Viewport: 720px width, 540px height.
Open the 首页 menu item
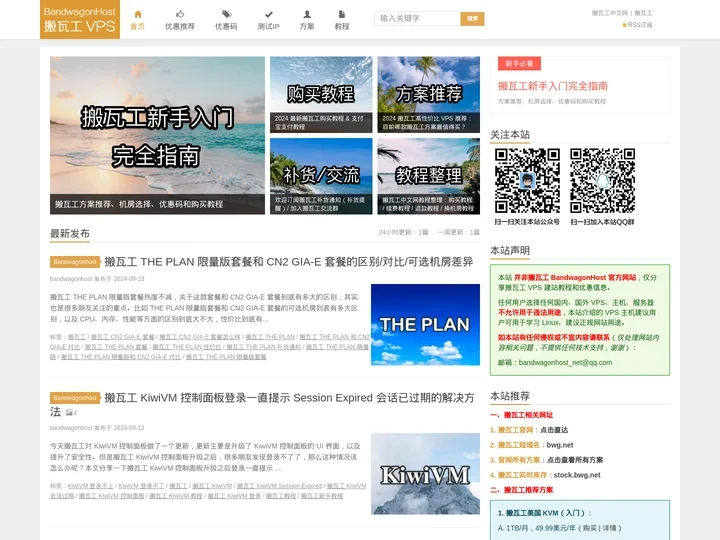[x=137, y=27]
